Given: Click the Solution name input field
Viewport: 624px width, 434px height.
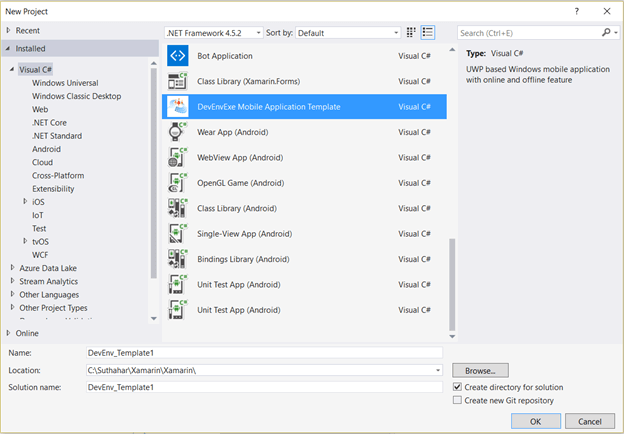Looking at the screenshot, I should tap(264, 387).
